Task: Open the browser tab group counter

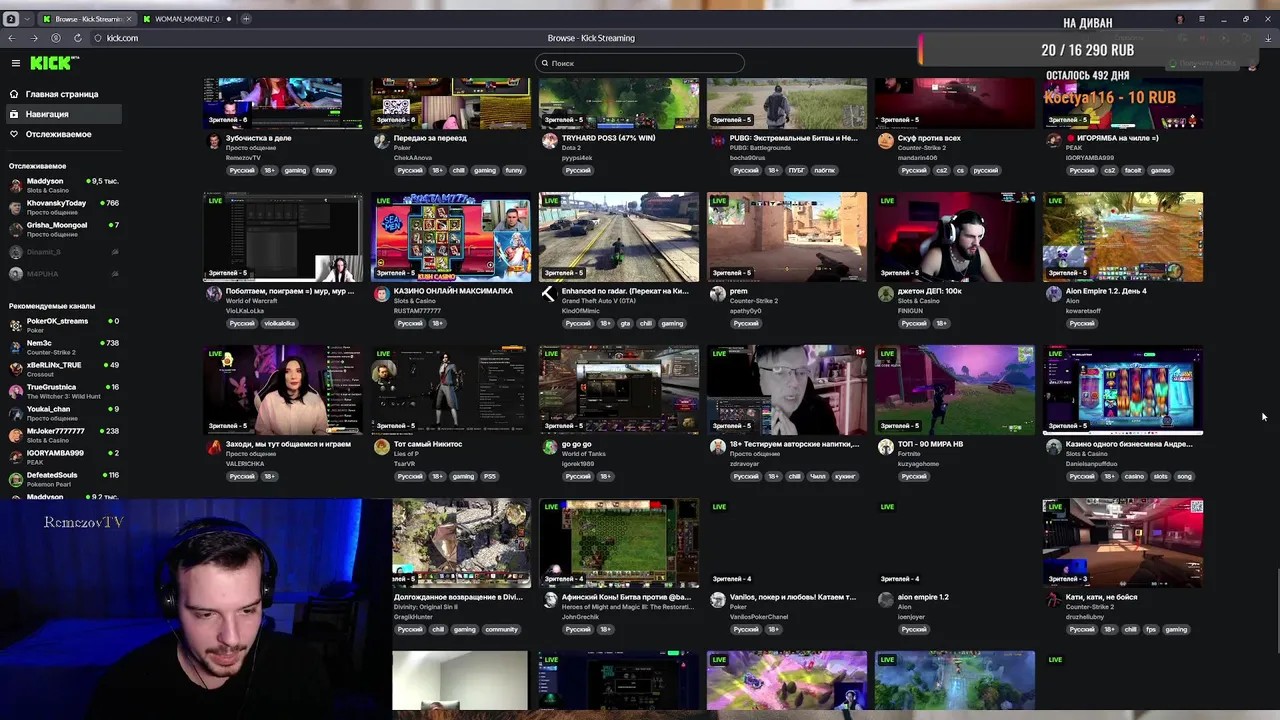Action: [11, 19]
